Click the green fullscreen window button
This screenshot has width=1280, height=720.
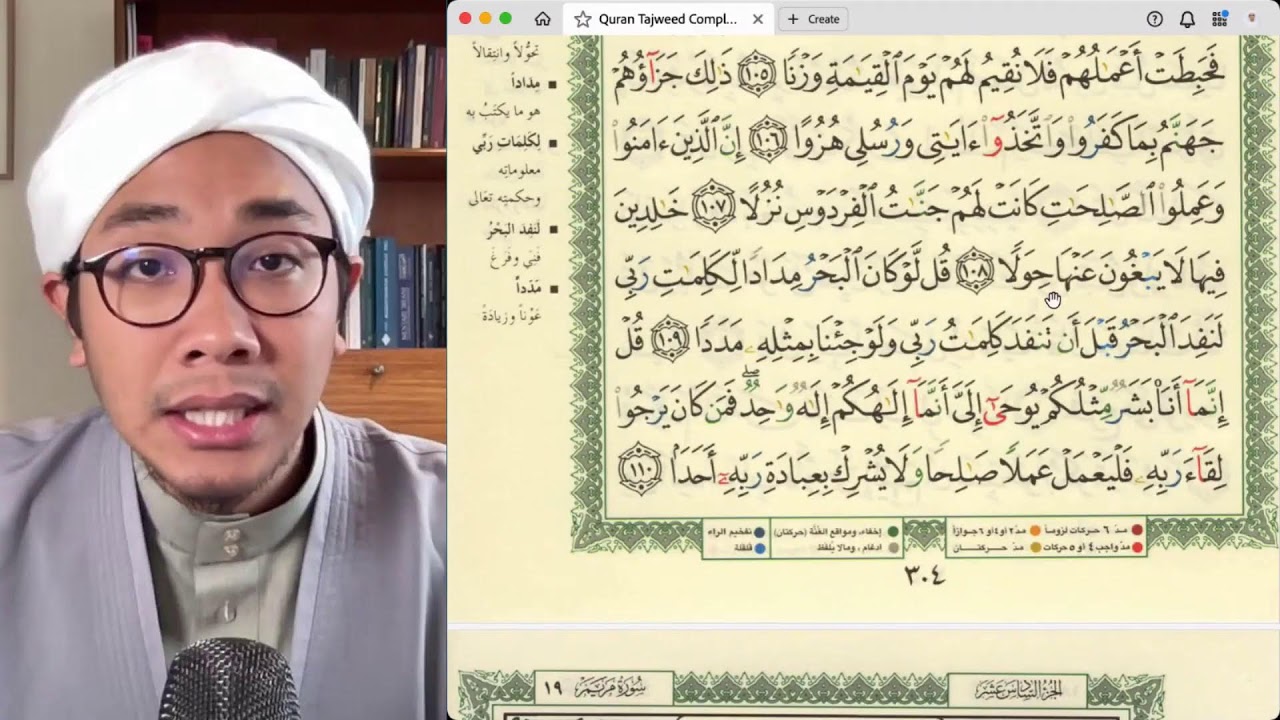point(505,18)
